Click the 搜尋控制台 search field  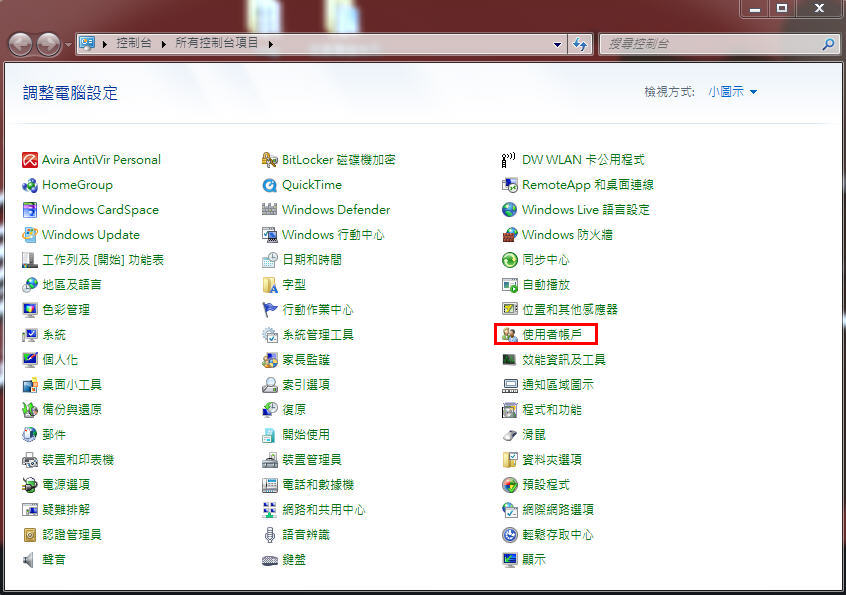pos(710,44)
